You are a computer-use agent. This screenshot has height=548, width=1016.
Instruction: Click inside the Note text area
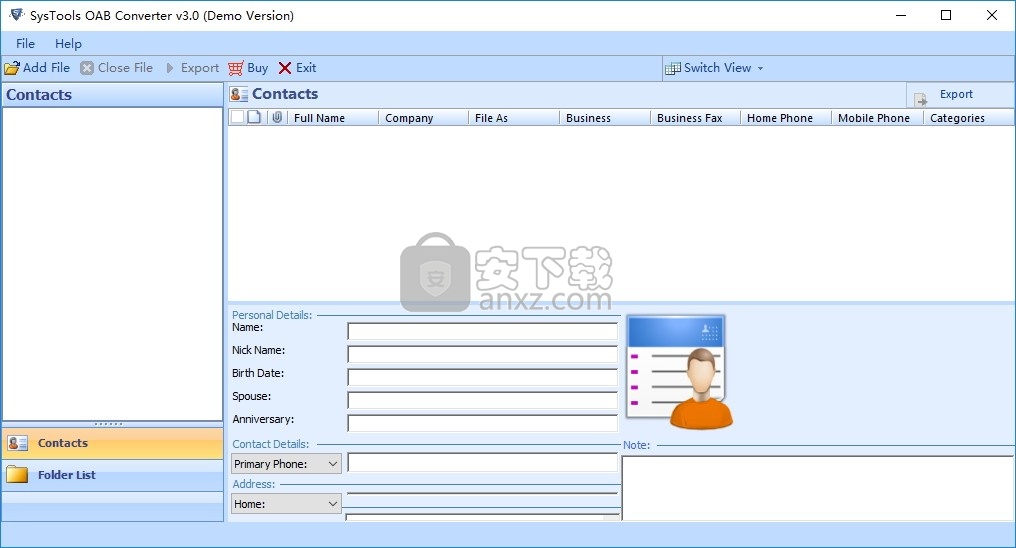(x=818, y=488)
